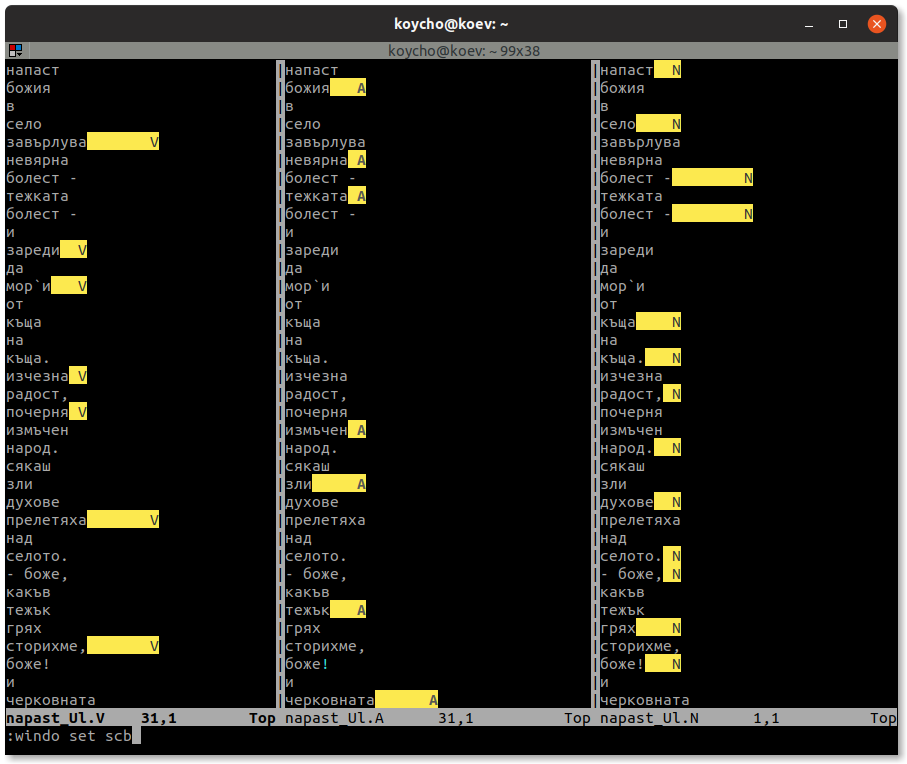Click the N tag beside 'напаст'
This screenshot has width=907, height=764.
pos(676,70)
